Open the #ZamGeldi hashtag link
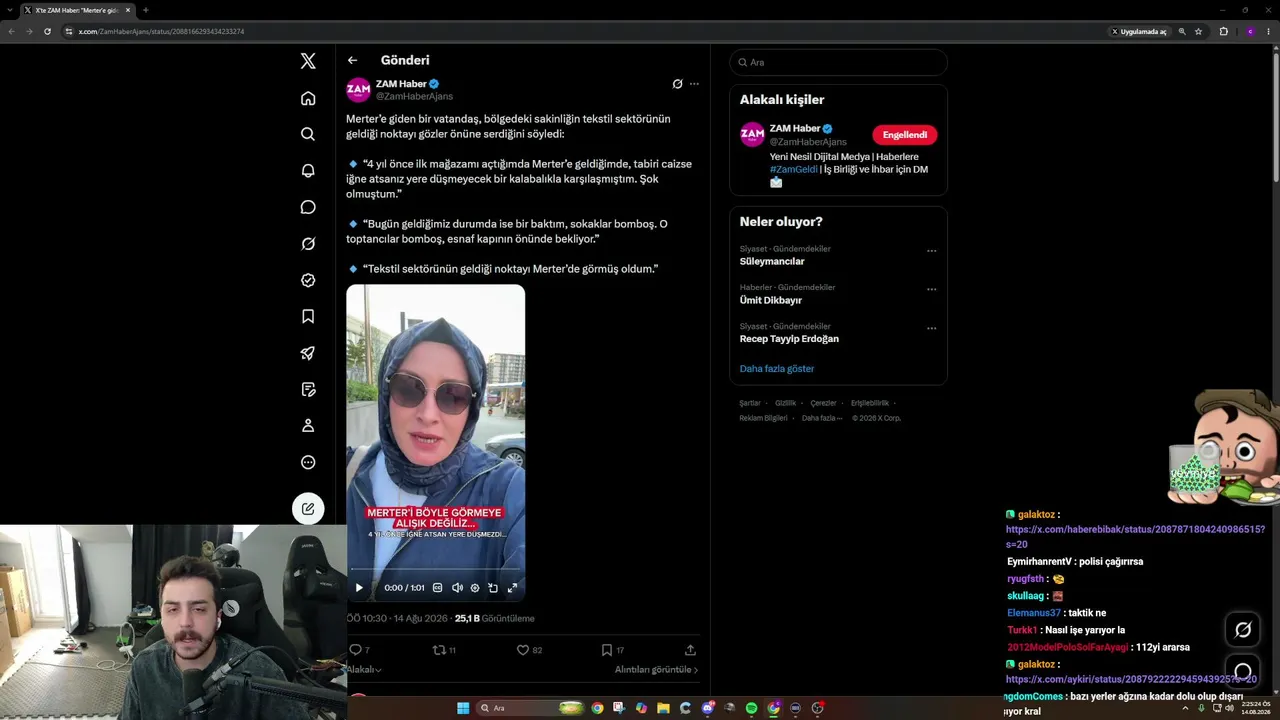 point(794,170)
